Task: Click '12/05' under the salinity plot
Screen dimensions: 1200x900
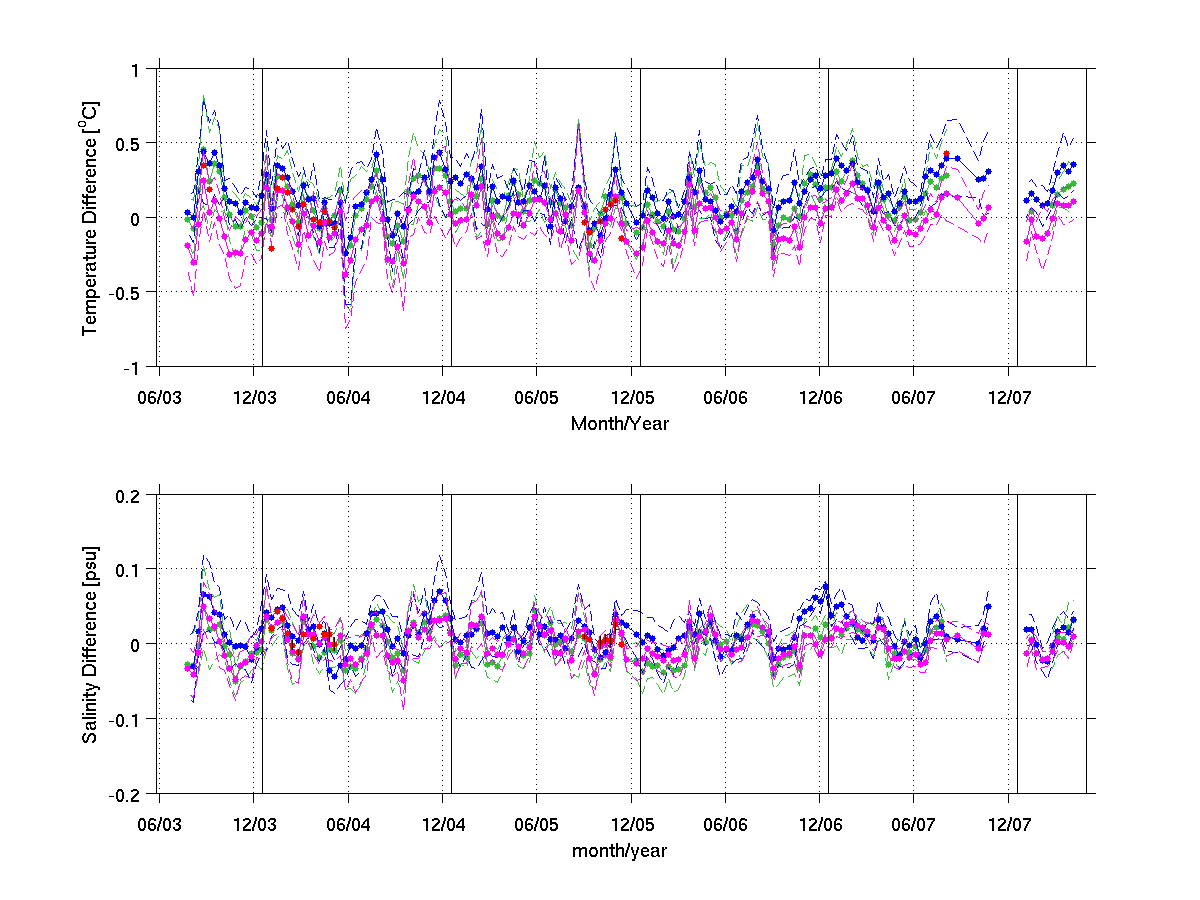Action: (631, 825)
